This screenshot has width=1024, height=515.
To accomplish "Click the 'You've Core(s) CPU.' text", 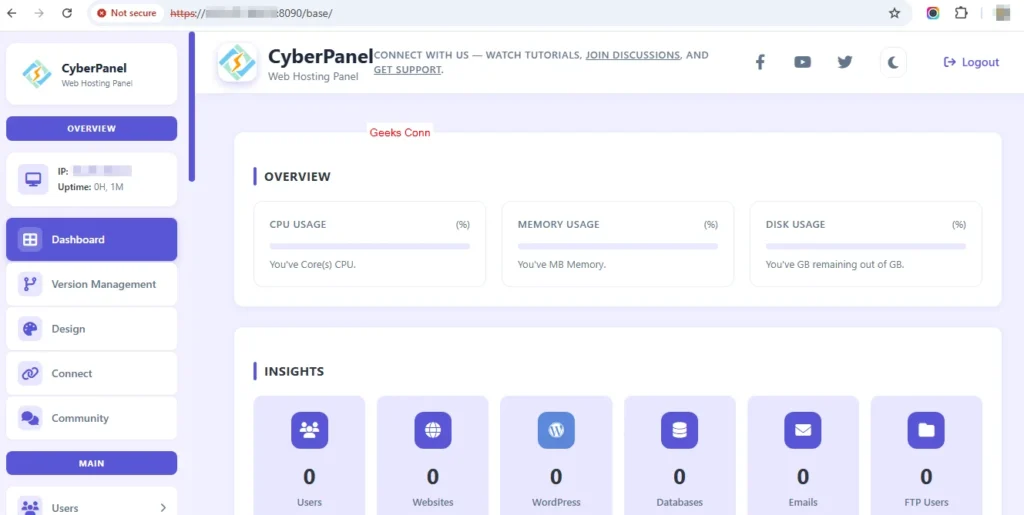I will coord(313,265).
